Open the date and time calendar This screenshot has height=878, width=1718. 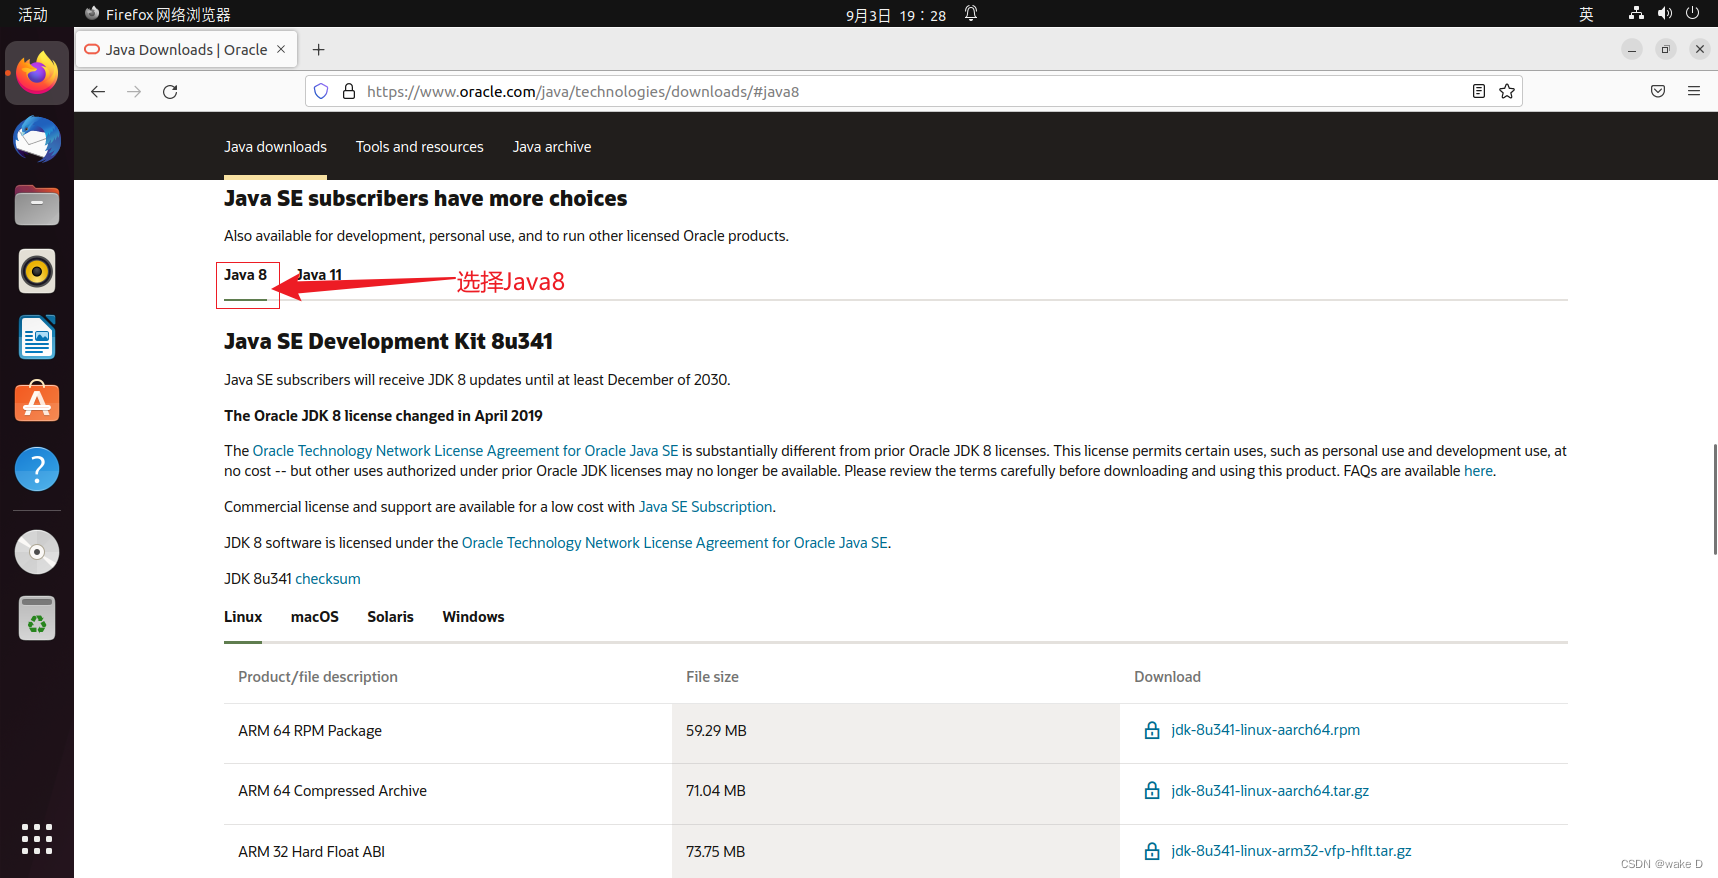point(896,15)
